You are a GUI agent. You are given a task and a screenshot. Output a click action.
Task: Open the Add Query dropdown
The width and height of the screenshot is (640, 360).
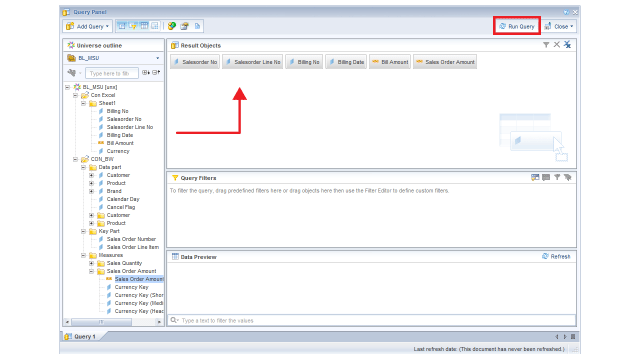(88, 26)
